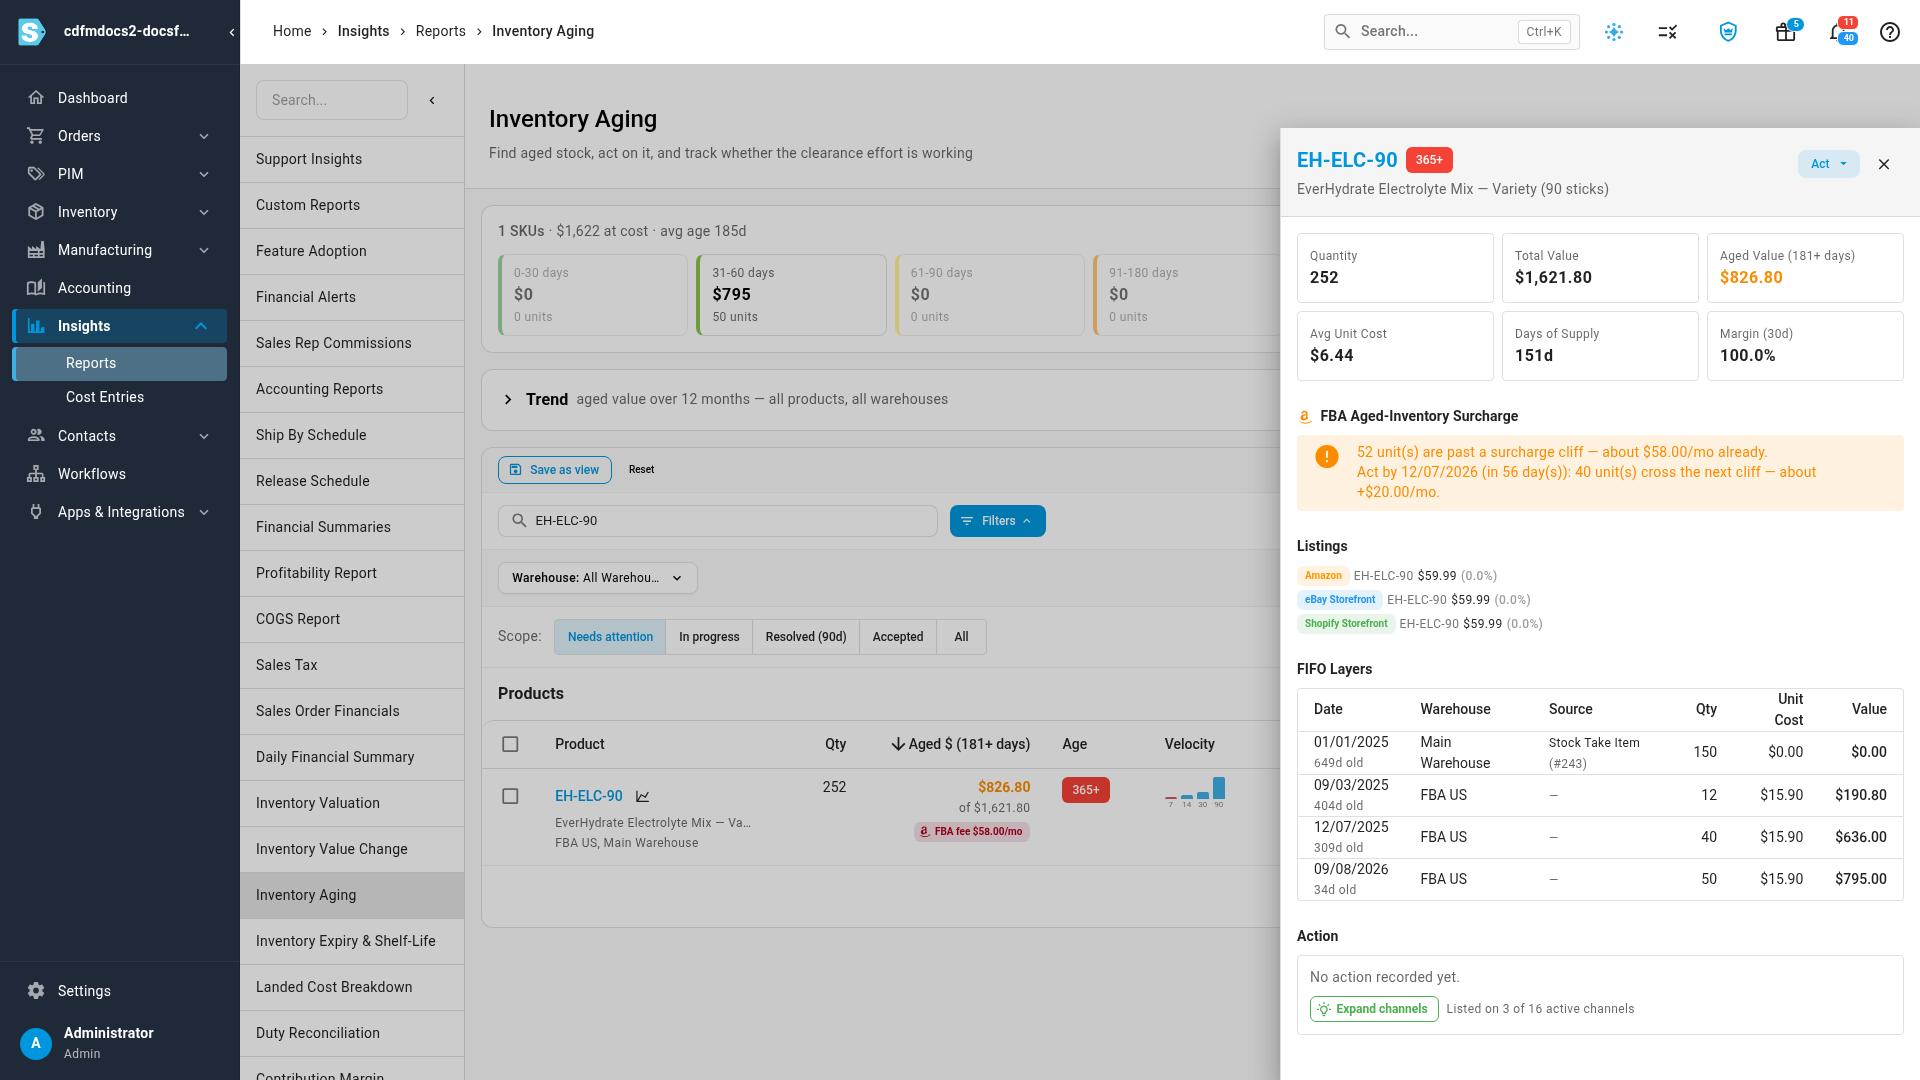Open the COGS Report item
The image size is (1920, 1080).
point(352,619)
